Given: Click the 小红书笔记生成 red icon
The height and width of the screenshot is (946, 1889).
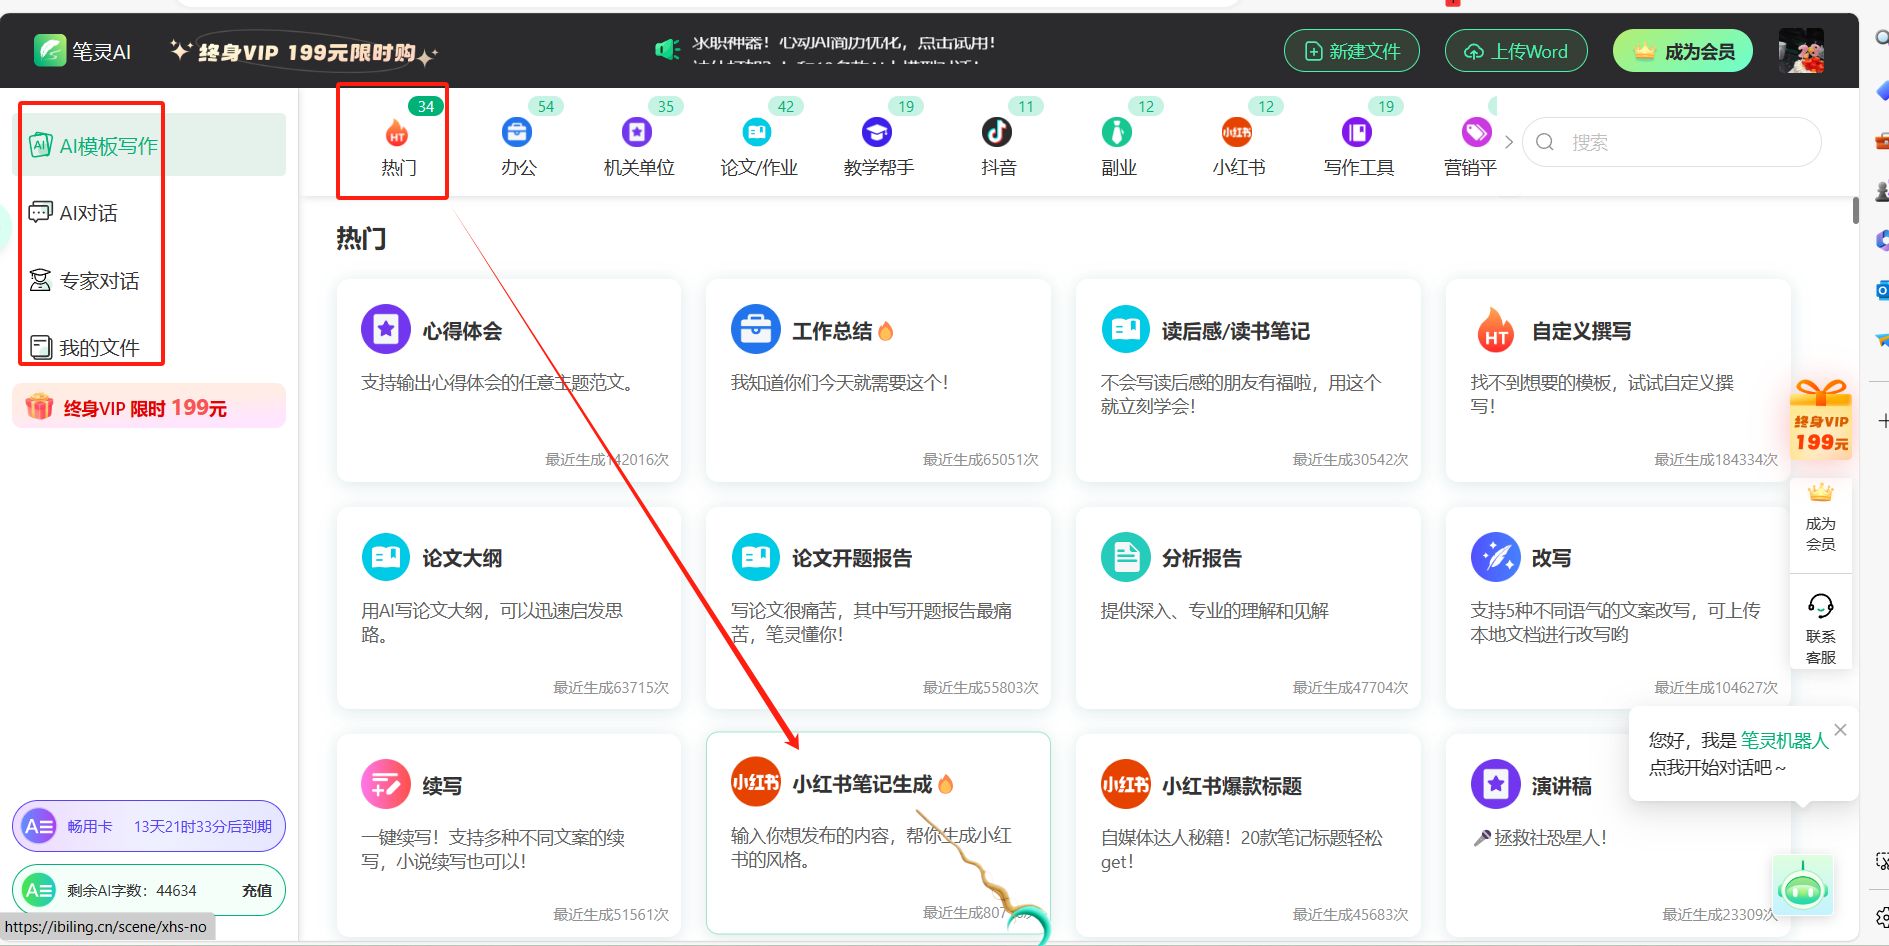Looking at the screenshot, I should click(x=756, y=782).
